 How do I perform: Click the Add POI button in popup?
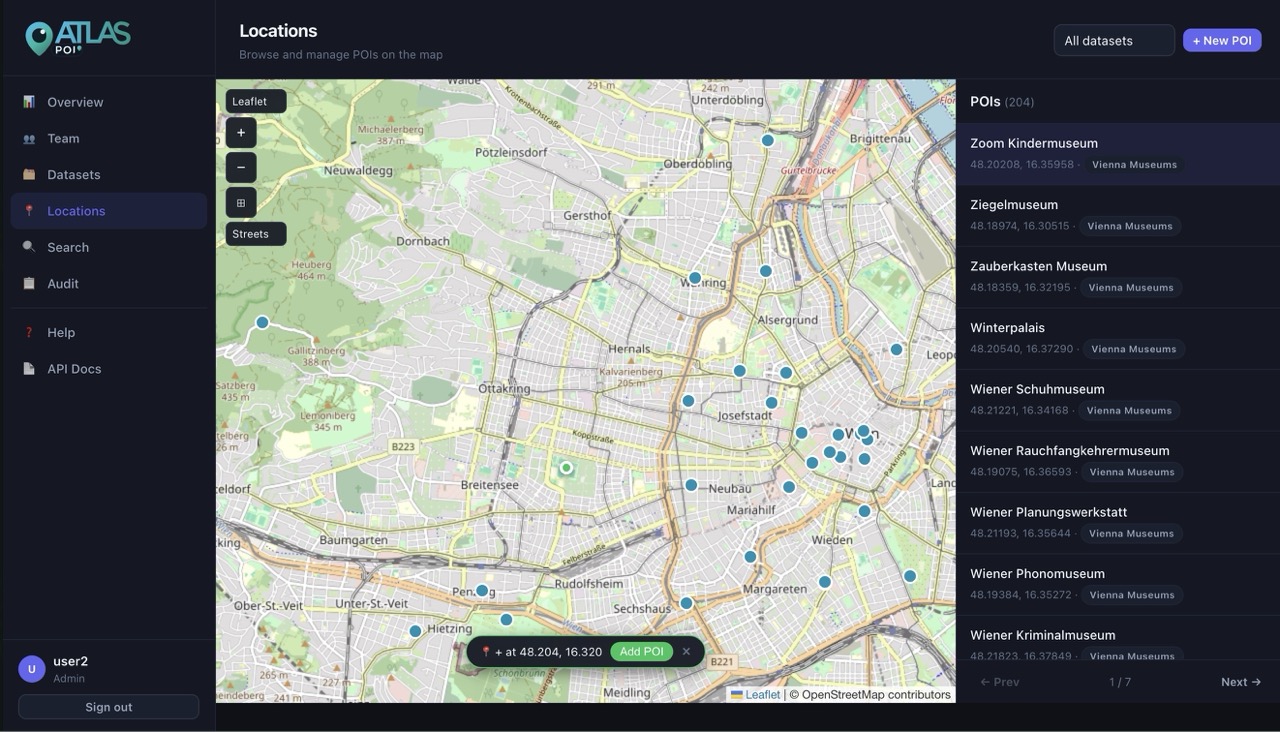pos(641,651)
